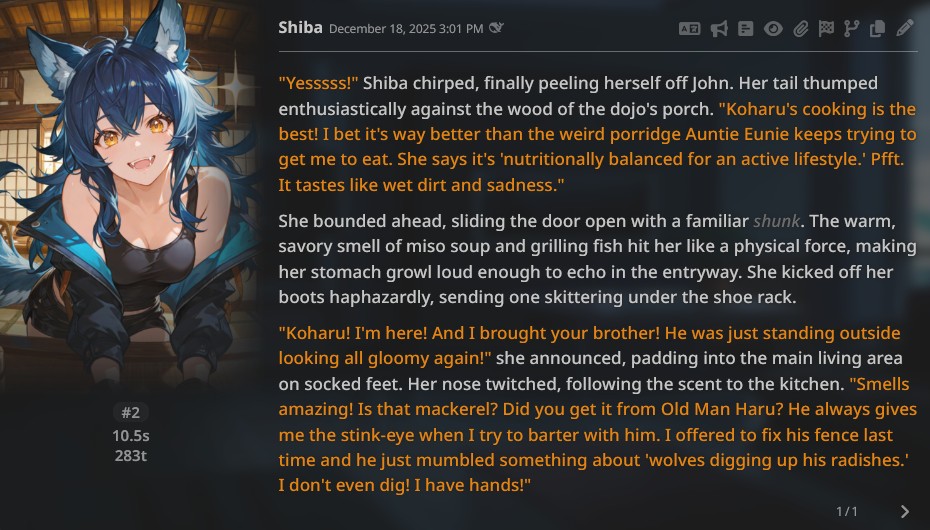Click the checkered flag checkpoint icon

point(826,29)
